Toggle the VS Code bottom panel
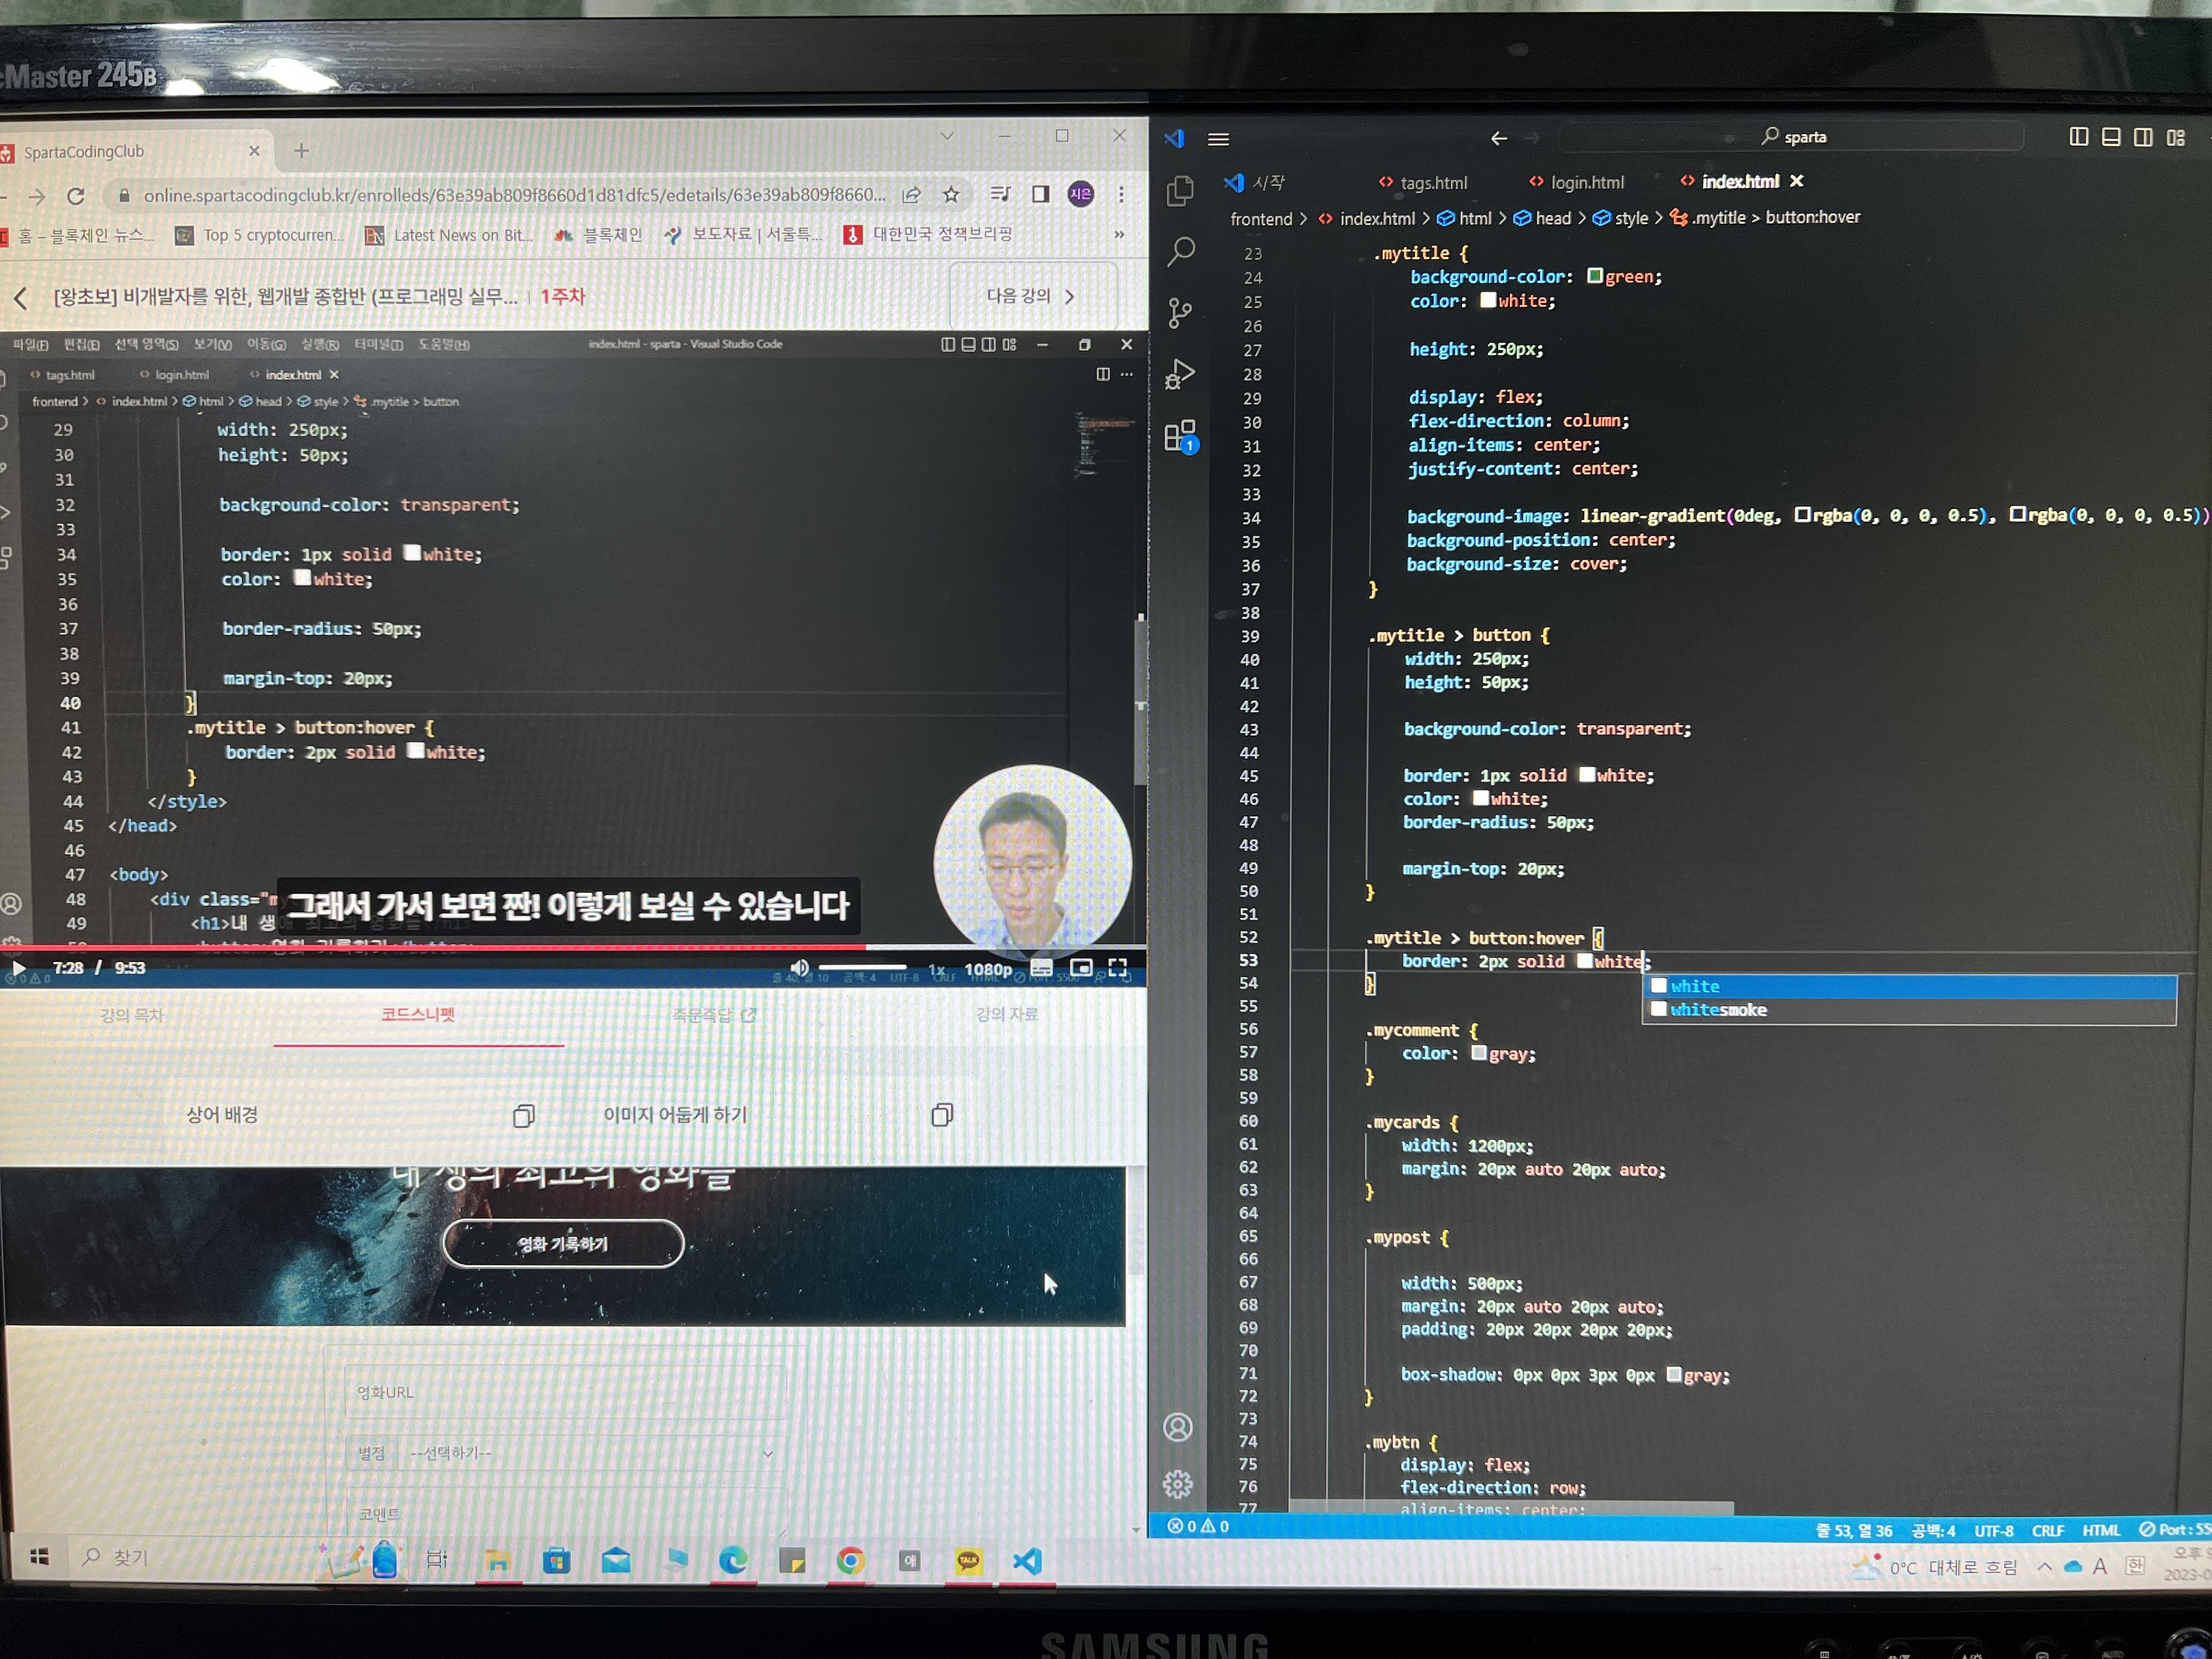Image resolution: width=2212 pixels, height=1659 pixels. (x=2111, y=137)
